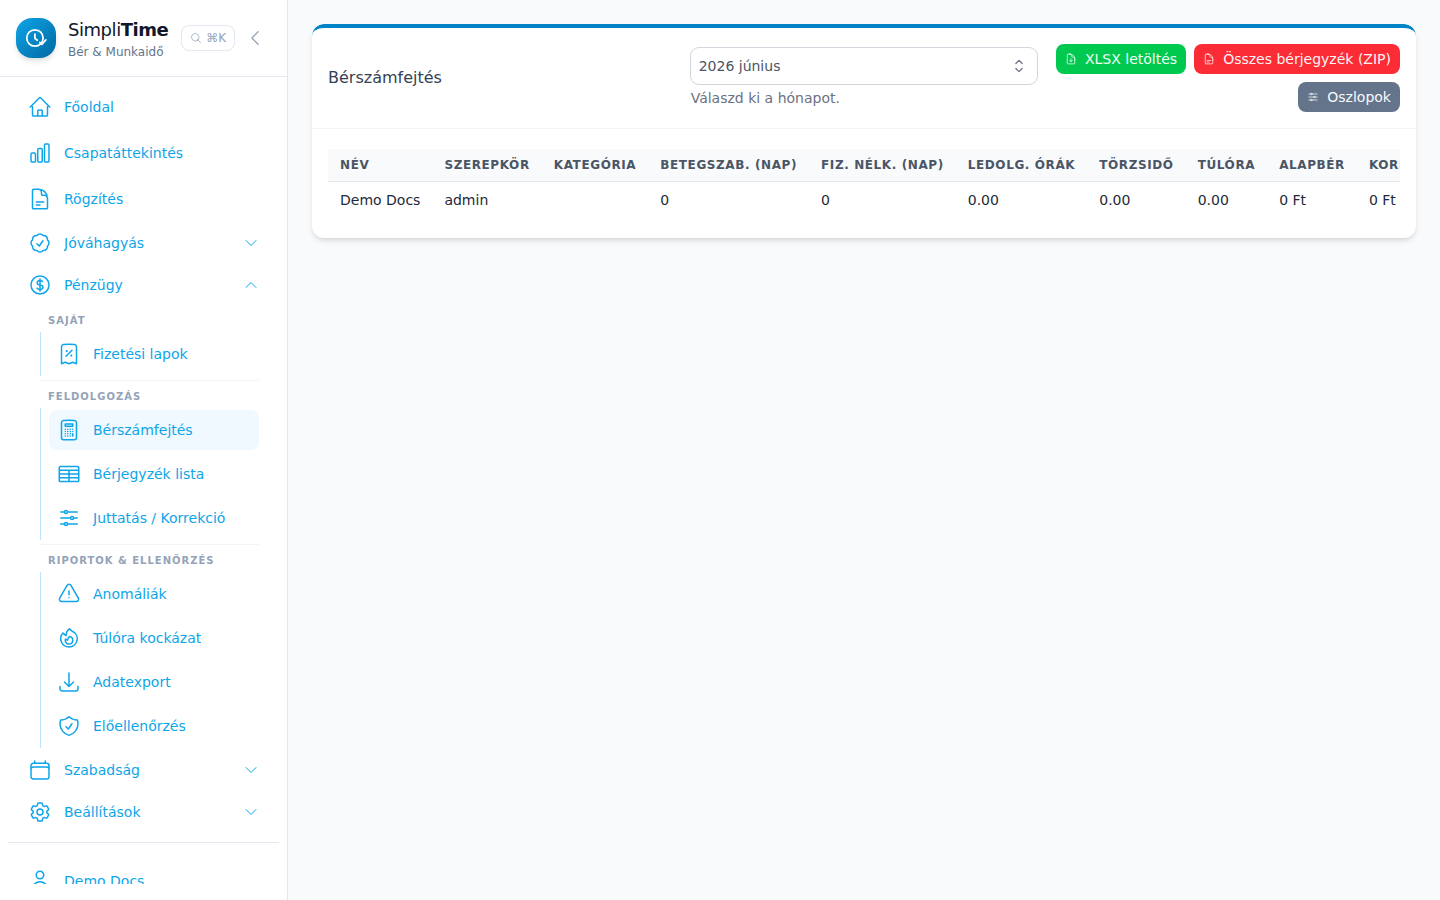Click the FIZ. NÉLK. (NAP) column header

click(882, 165)
